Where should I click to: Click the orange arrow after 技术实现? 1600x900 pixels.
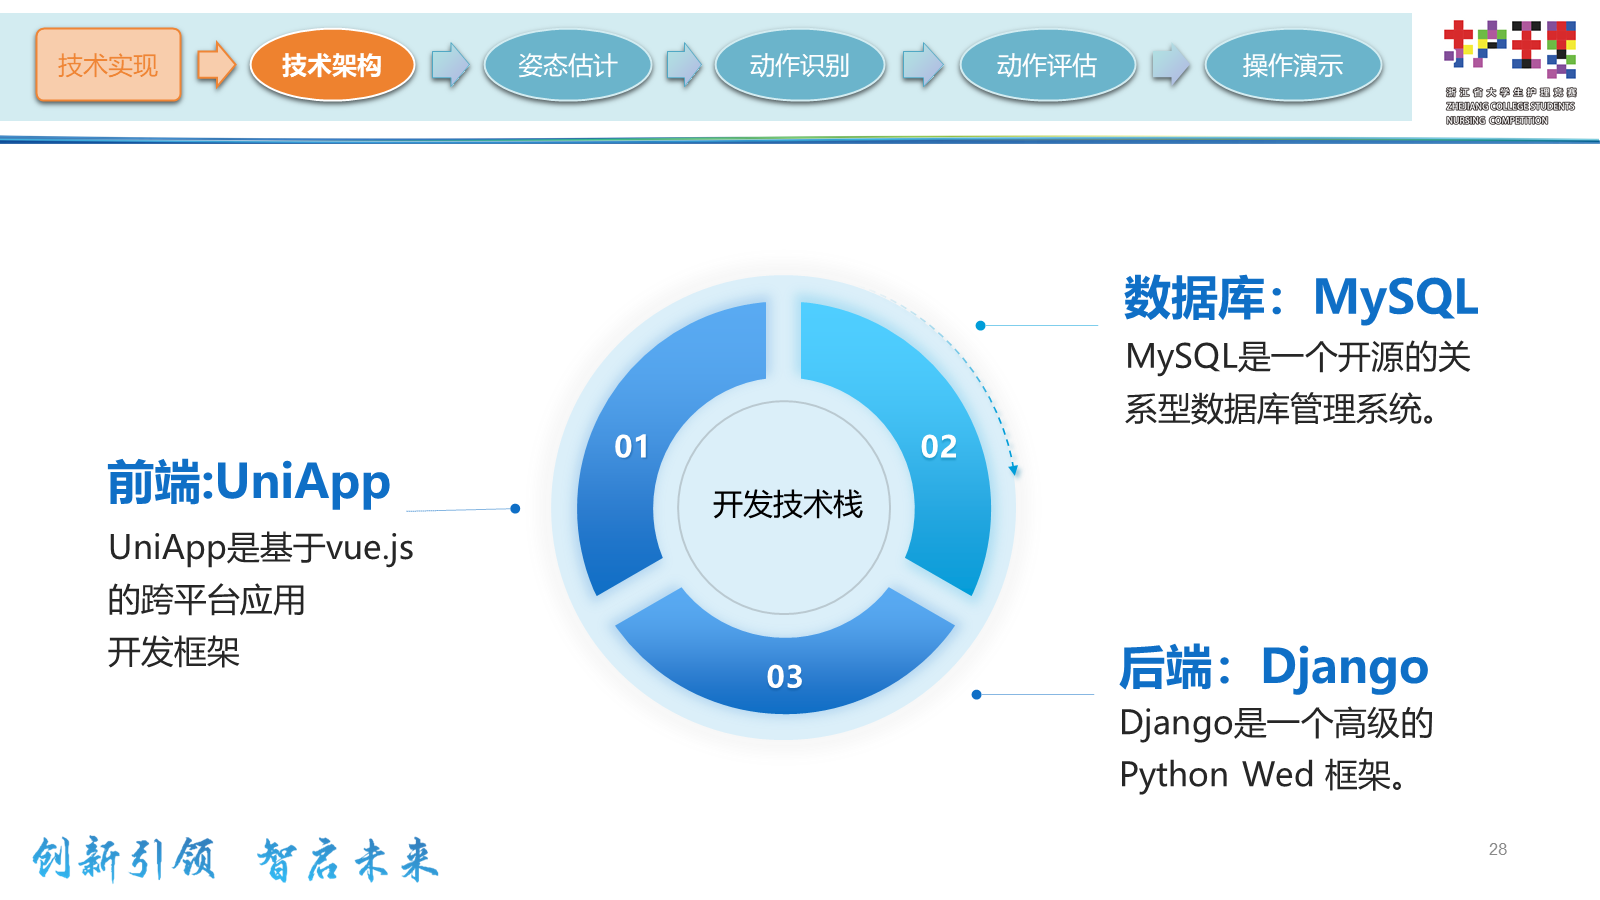coord(216,65)
